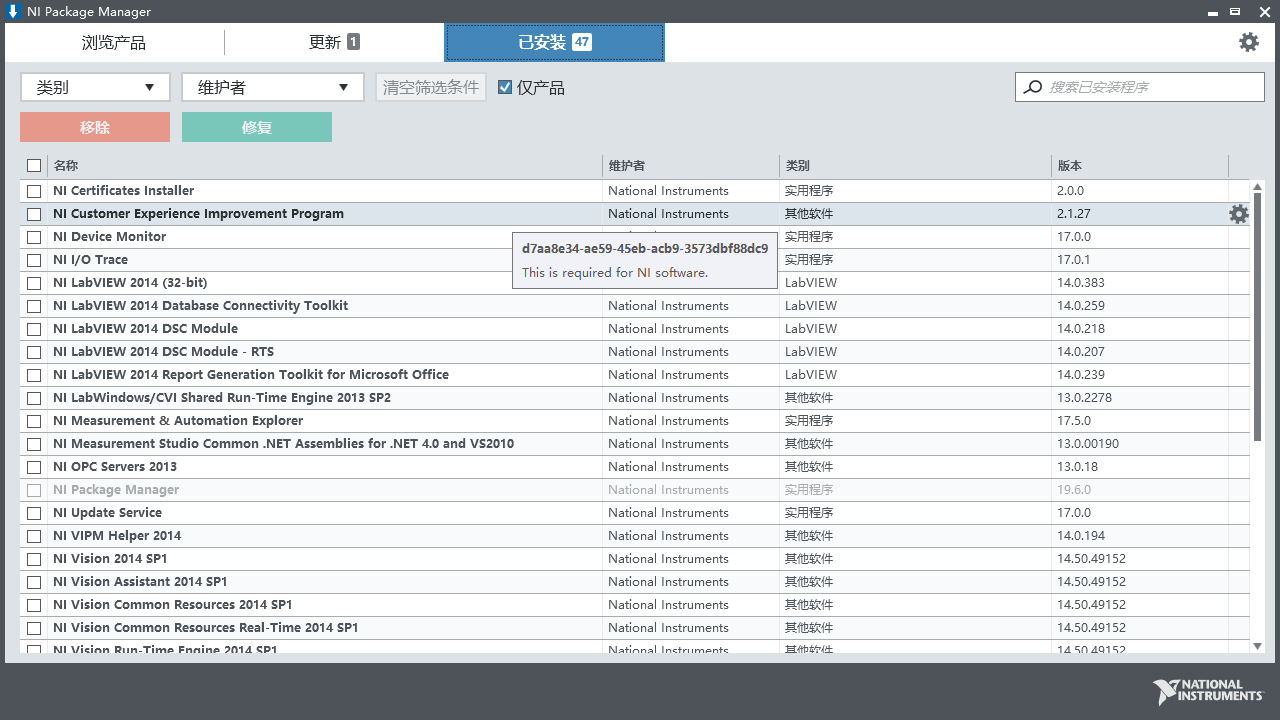Check the NI LabVIEW 2014 DSC Module box
This screenshot has height=720, width=1280.
tap(34, 329)
